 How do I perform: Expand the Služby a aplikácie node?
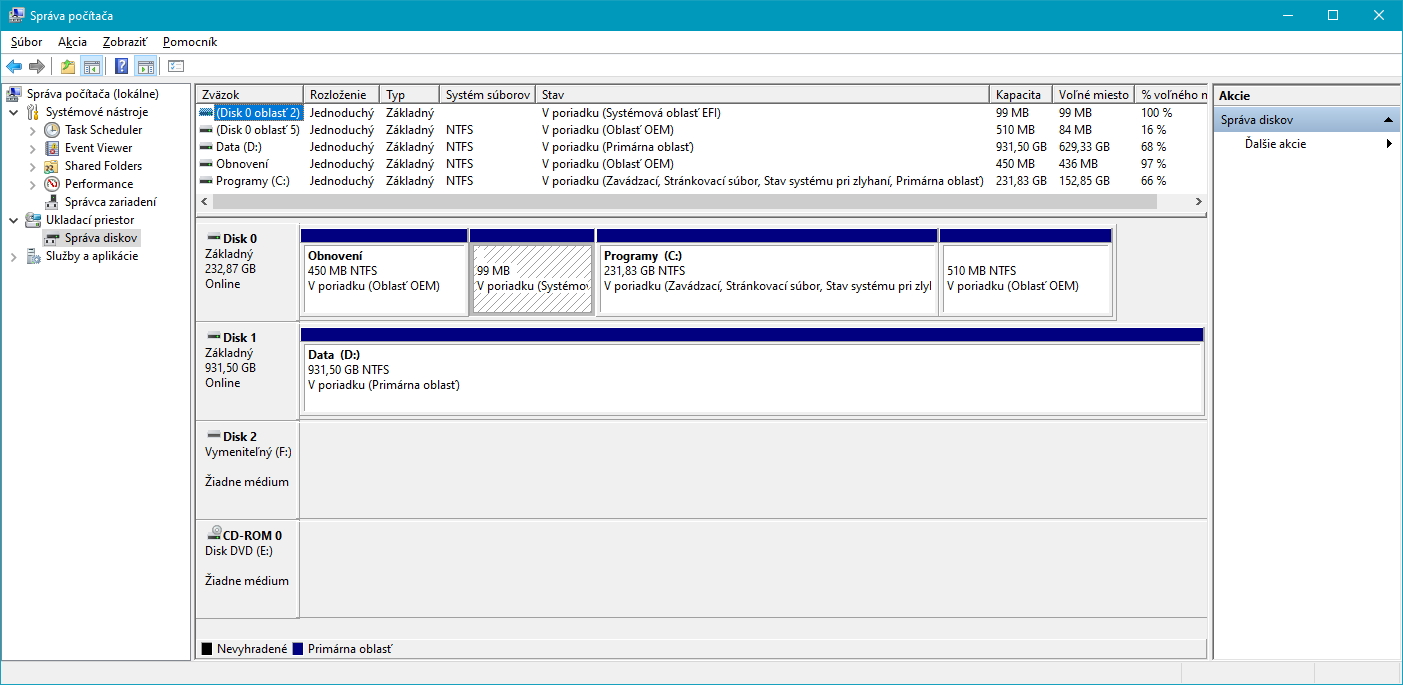(x=14, y=256)
